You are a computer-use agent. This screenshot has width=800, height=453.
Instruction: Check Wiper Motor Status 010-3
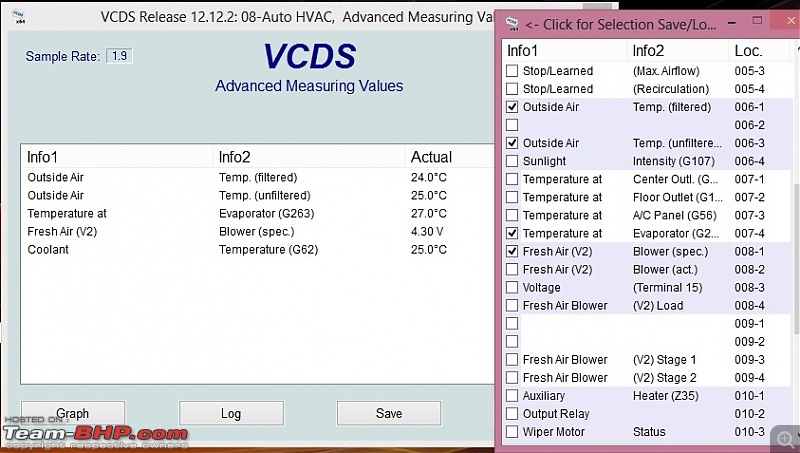tap(512, 432)
